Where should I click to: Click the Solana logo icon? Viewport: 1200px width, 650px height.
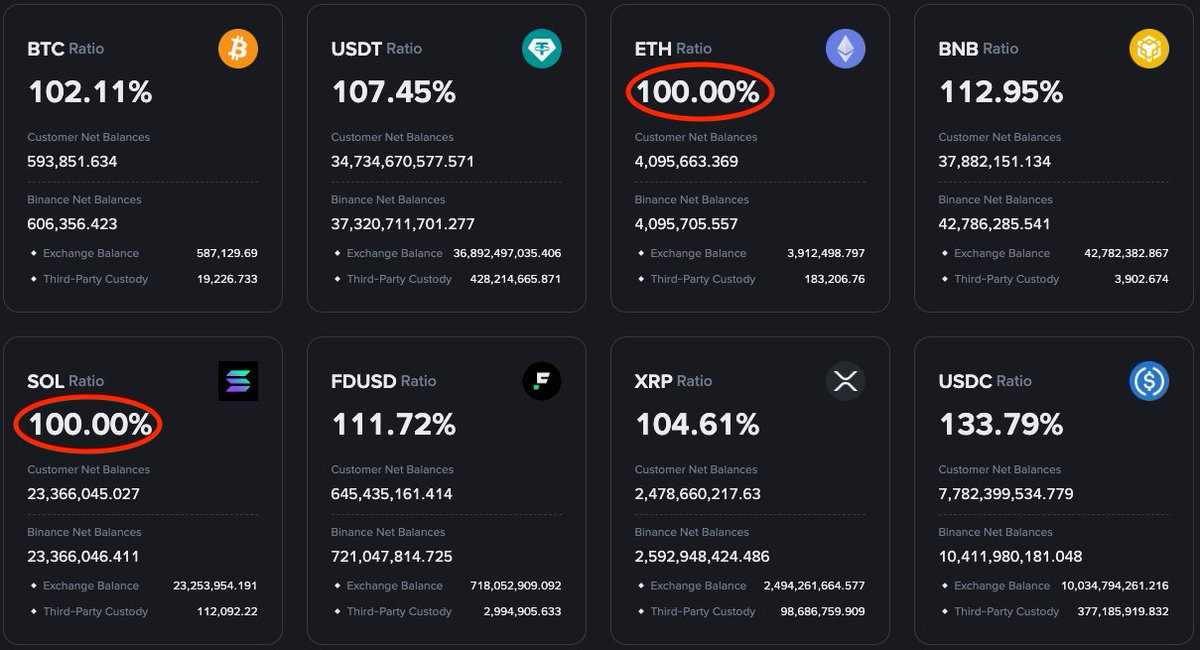238,381
